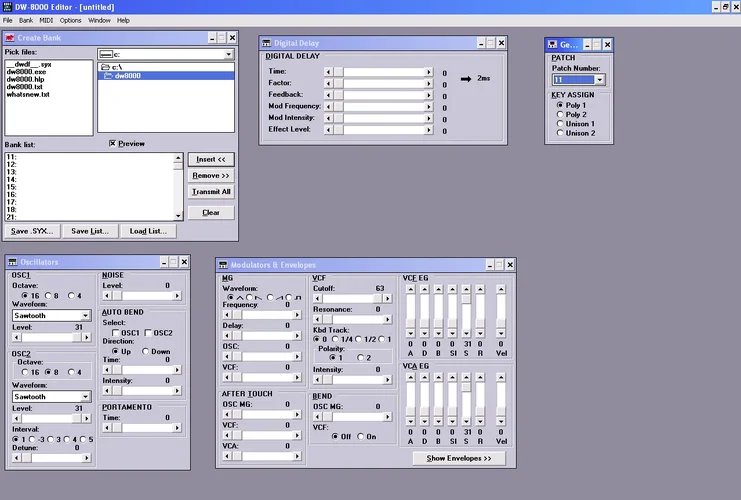Screen dimensions: 741x500
Task: Select the c:\ root folder icon
Action: 105,66
